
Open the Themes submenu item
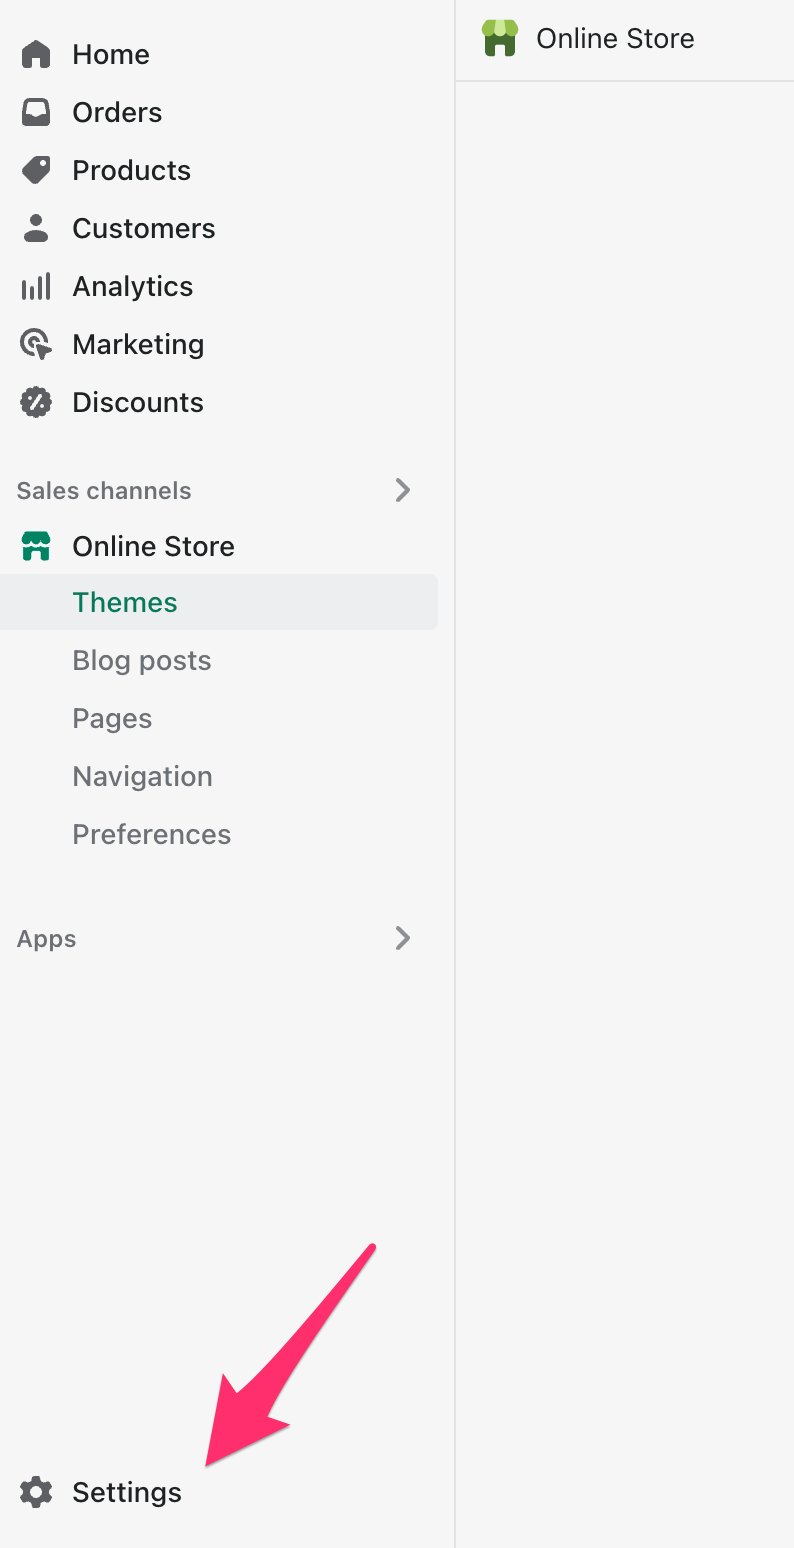click(125, 602)
